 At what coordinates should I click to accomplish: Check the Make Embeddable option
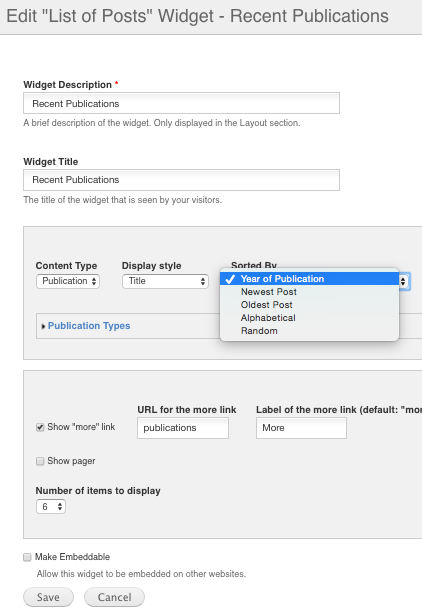[27, 557]
